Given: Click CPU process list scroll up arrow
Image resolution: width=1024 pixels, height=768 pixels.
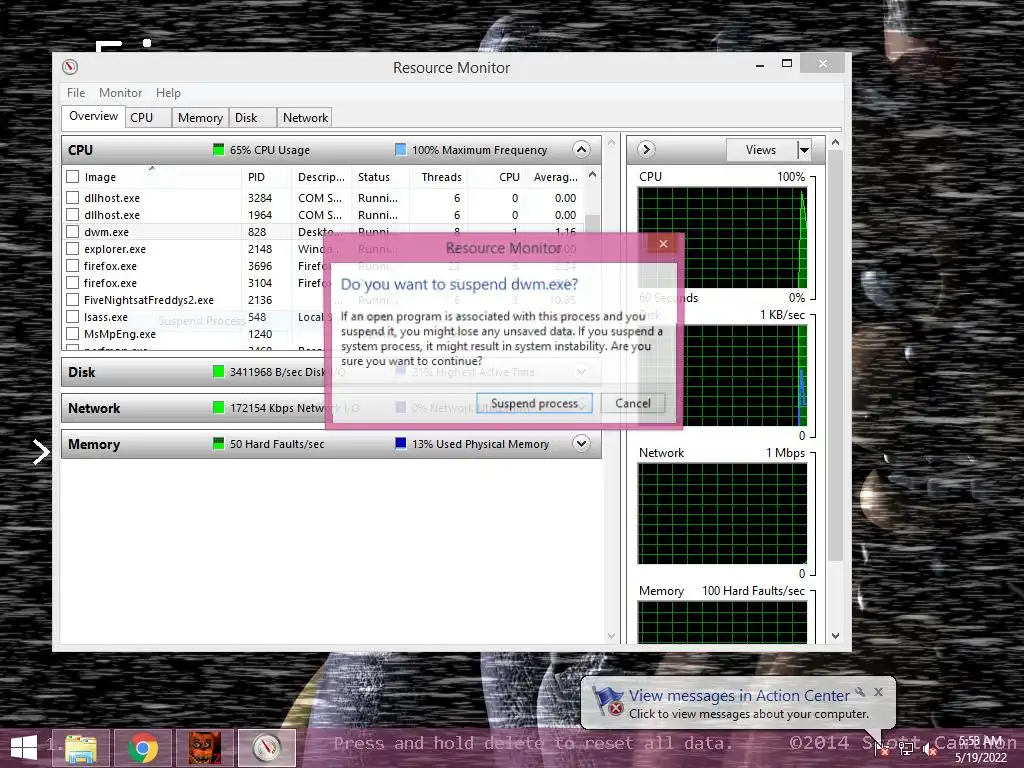Looking at the screenshot, I should 592,175.
